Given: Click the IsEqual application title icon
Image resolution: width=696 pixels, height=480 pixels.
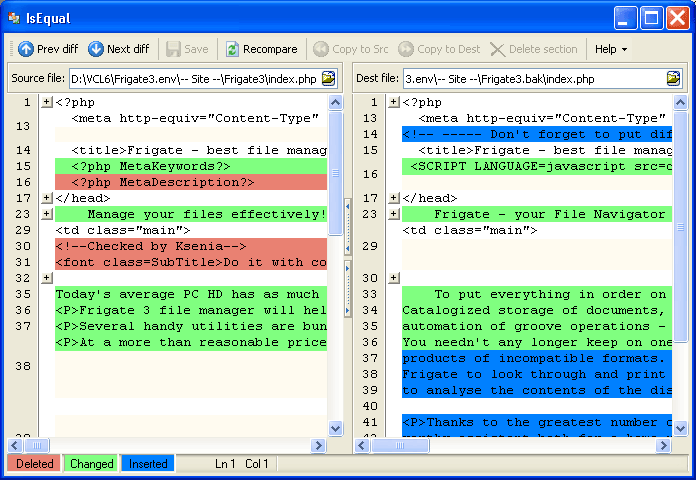Looking at the screenshot, I should coord(14,18).
